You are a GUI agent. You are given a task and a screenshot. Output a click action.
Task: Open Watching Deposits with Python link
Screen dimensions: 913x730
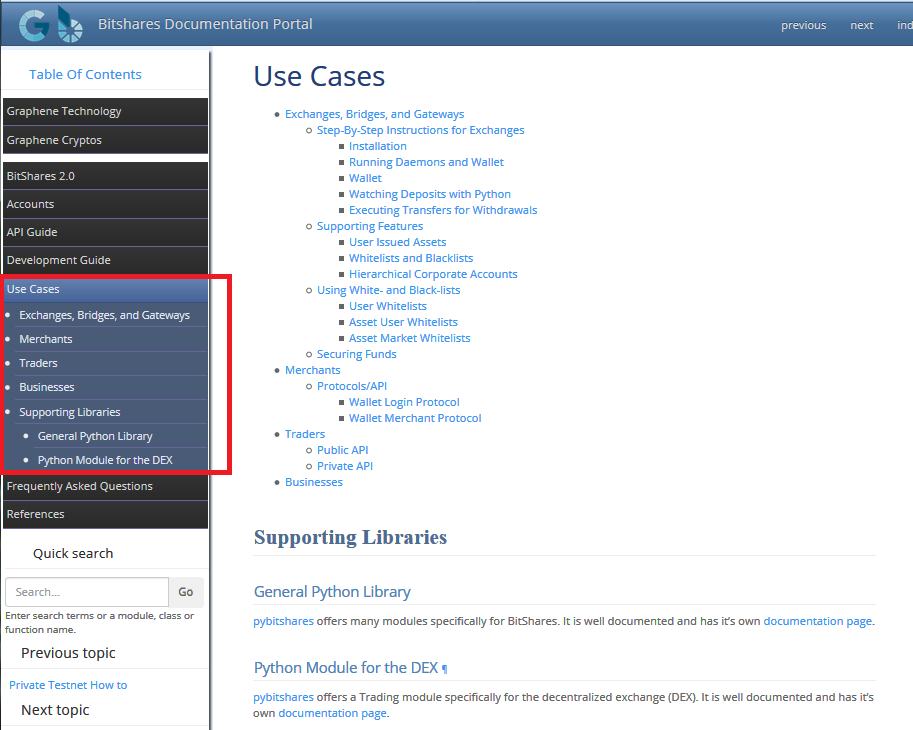tap(430, 194)
